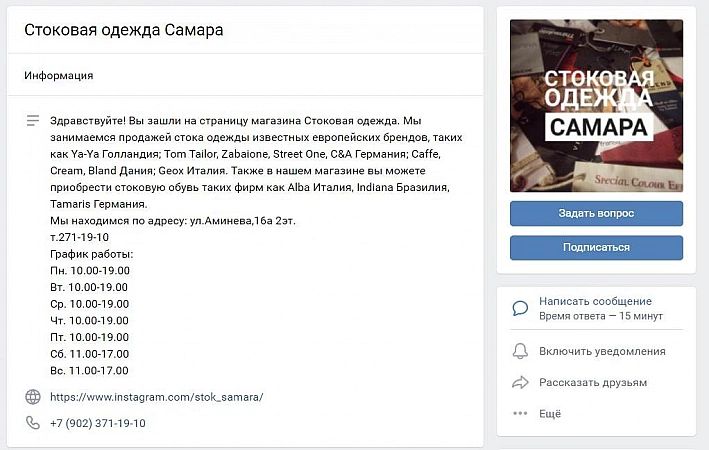Open the Стоковая одежда Самара avatar image
This screenshot has width=709, height=450.
(596, 106)
